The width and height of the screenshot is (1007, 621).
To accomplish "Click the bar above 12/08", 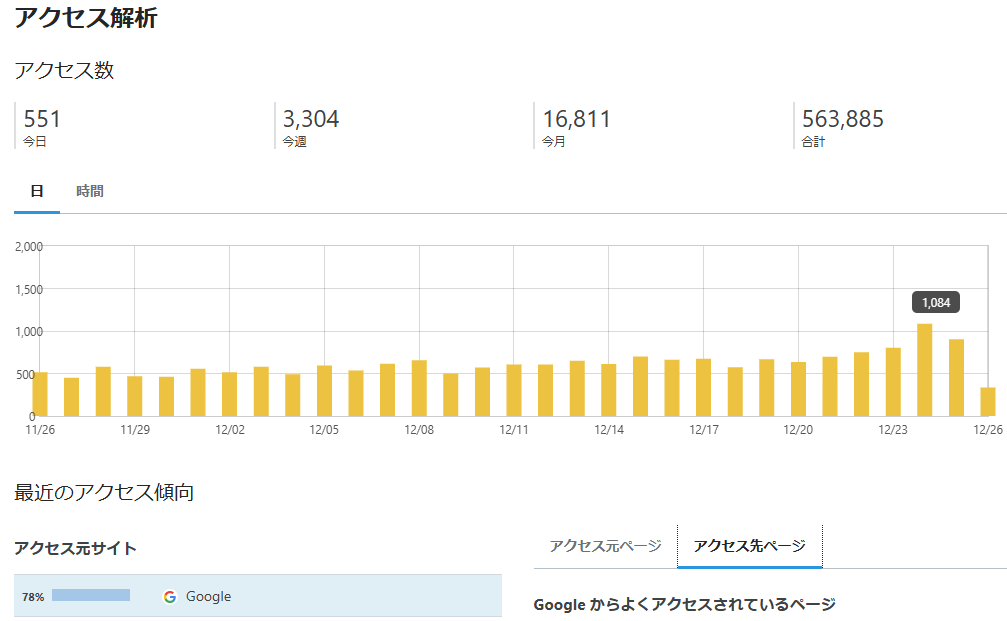I will pyautogui.click(x=419, y=388).
